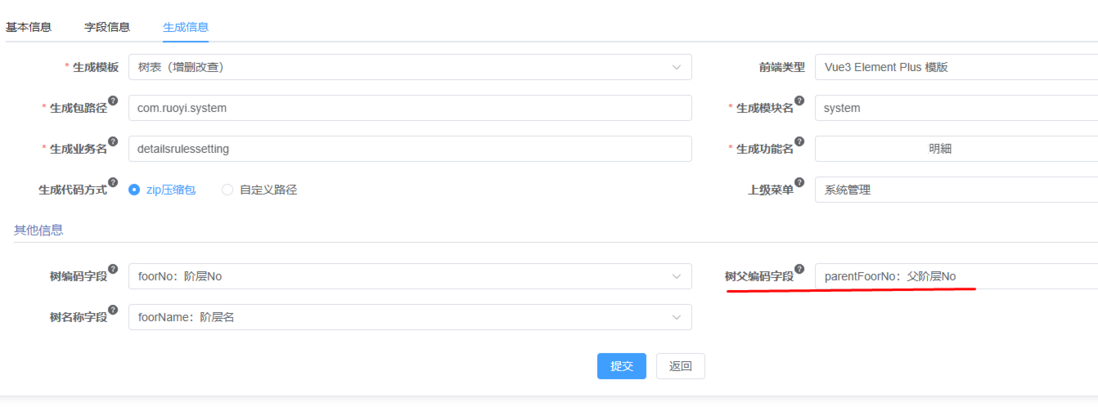Click the 返回 back button
Viewport: 1098px width, 407px height.
point(681,366)
